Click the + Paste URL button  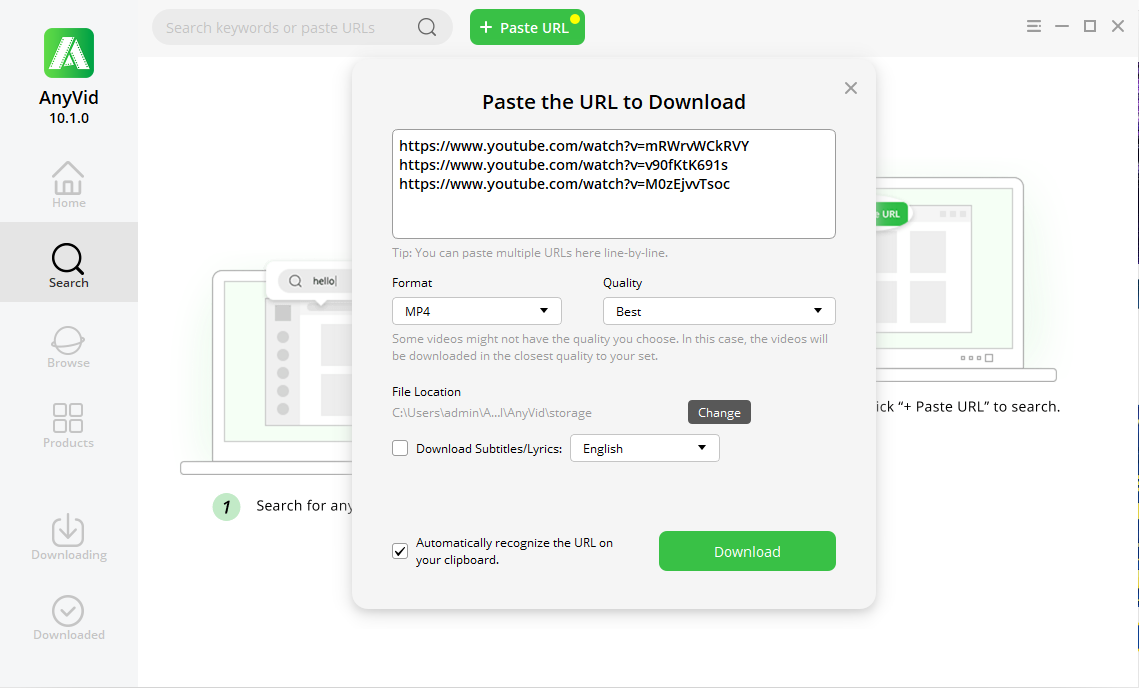click(x=527, y=28)
